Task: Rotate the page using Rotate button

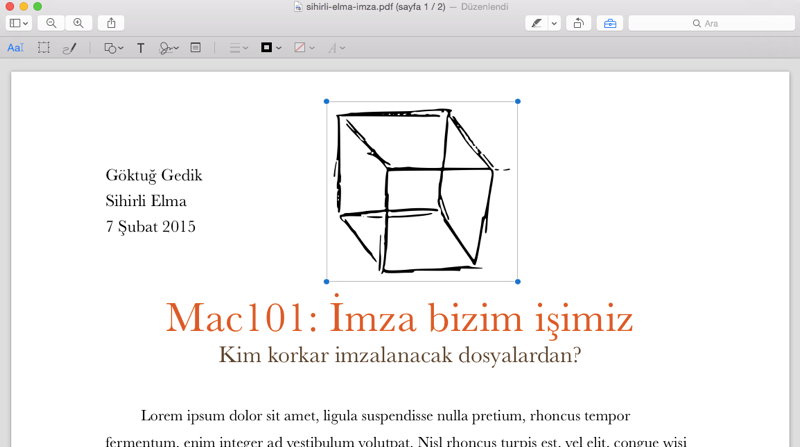Action: 578,23
